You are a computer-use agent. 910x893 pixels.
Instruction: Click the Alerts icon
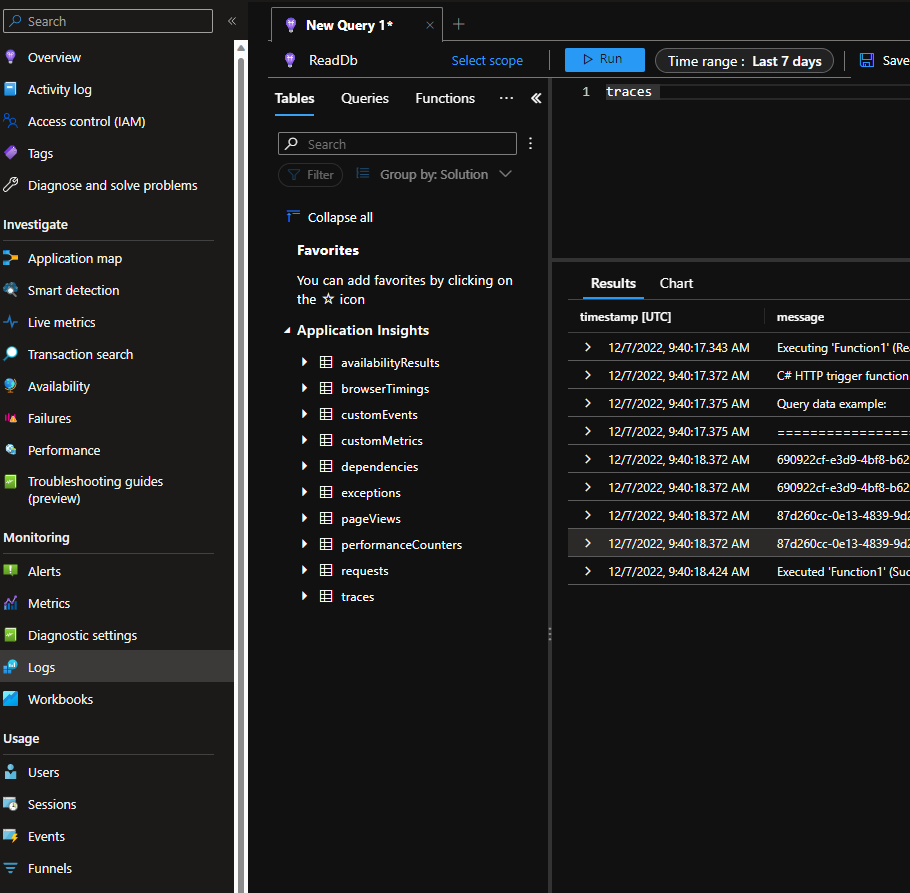(x=10, y=570)
